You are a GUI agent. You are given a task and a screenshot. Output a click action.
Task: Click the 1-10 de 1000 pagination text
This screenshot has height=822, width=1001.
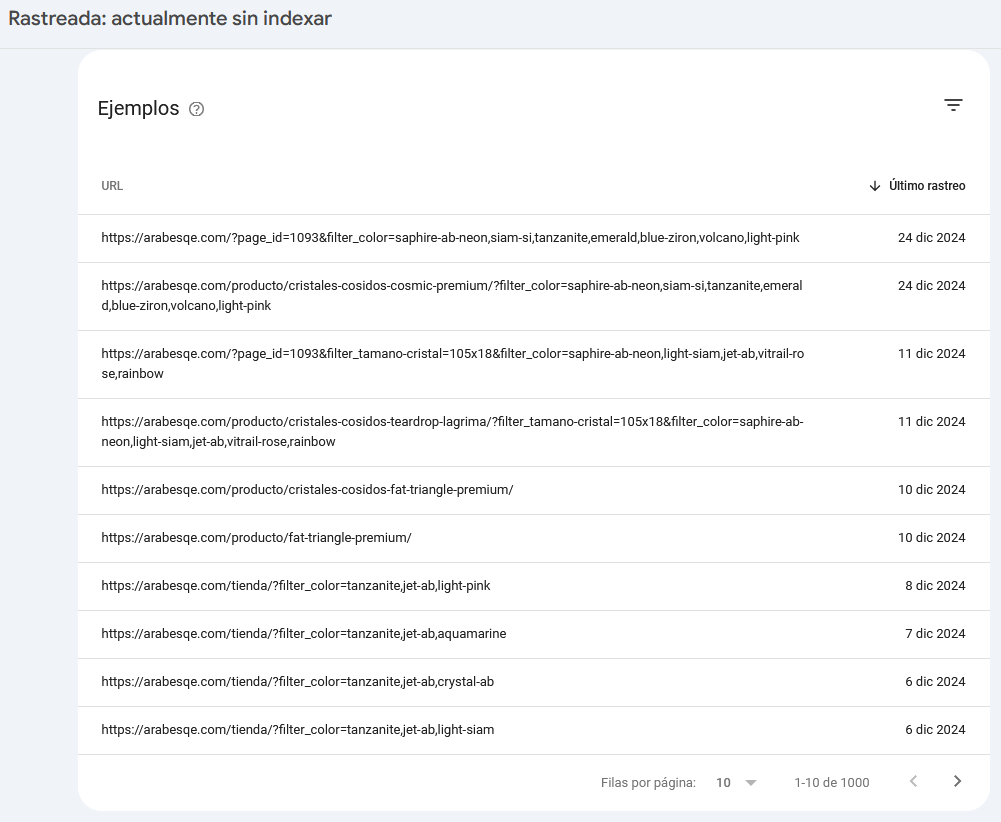(x=832, y=782)
